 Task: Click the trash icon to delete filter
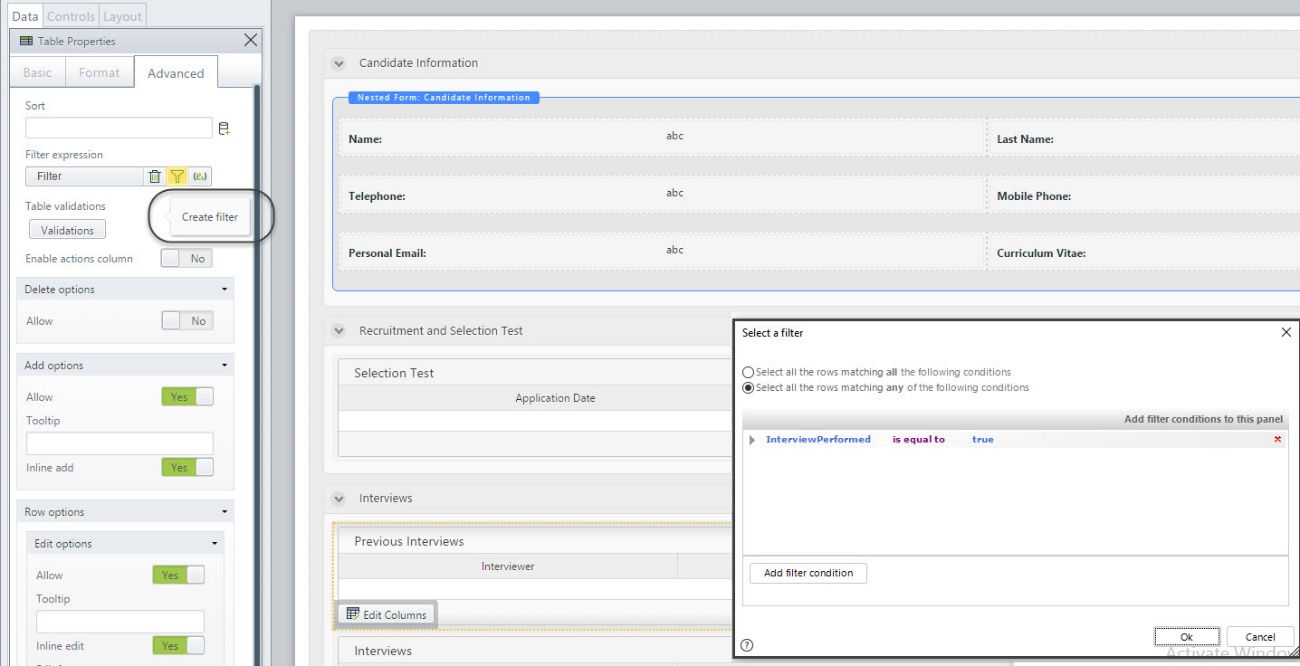point(155,176)
